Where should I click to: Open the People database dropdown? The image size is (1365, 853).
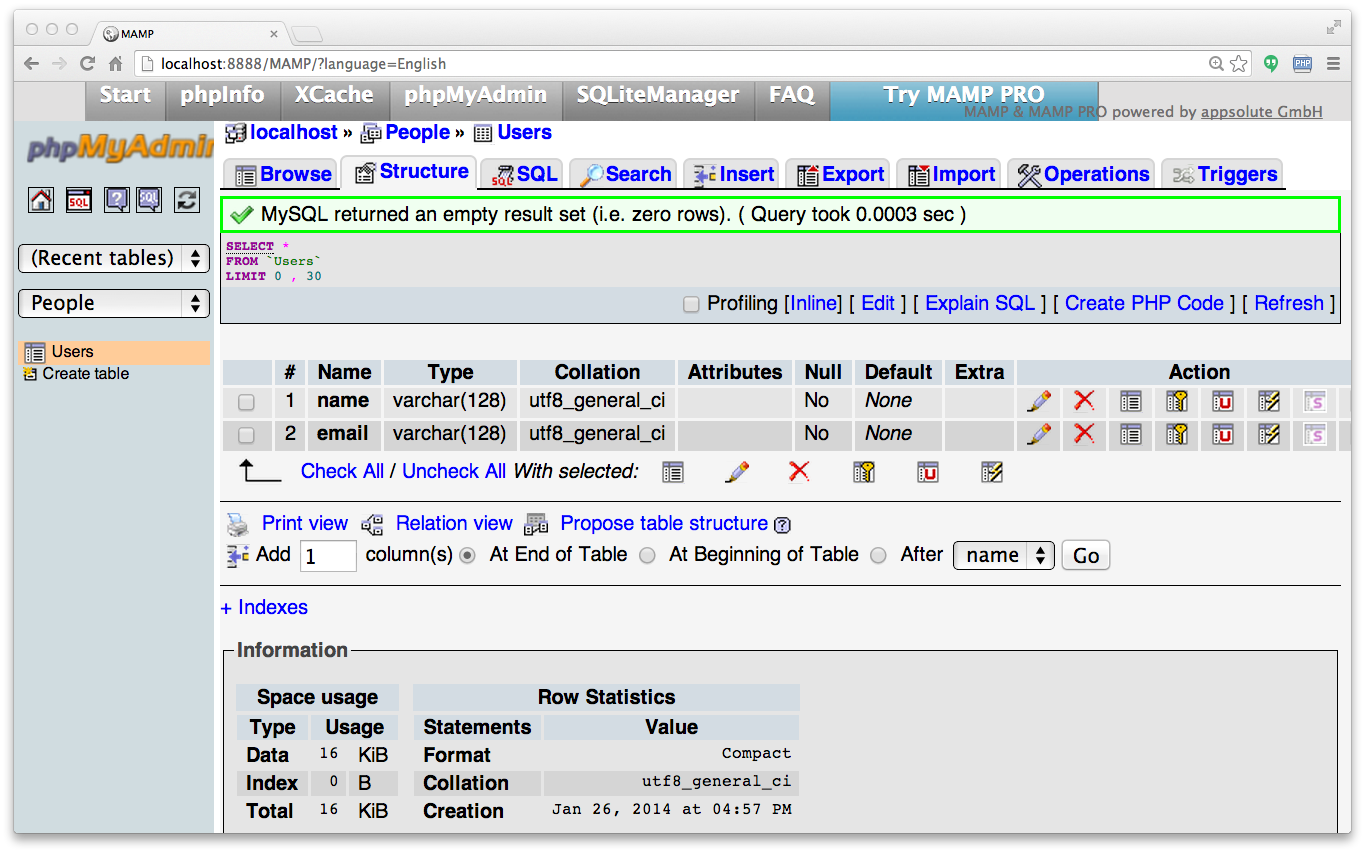114,303
